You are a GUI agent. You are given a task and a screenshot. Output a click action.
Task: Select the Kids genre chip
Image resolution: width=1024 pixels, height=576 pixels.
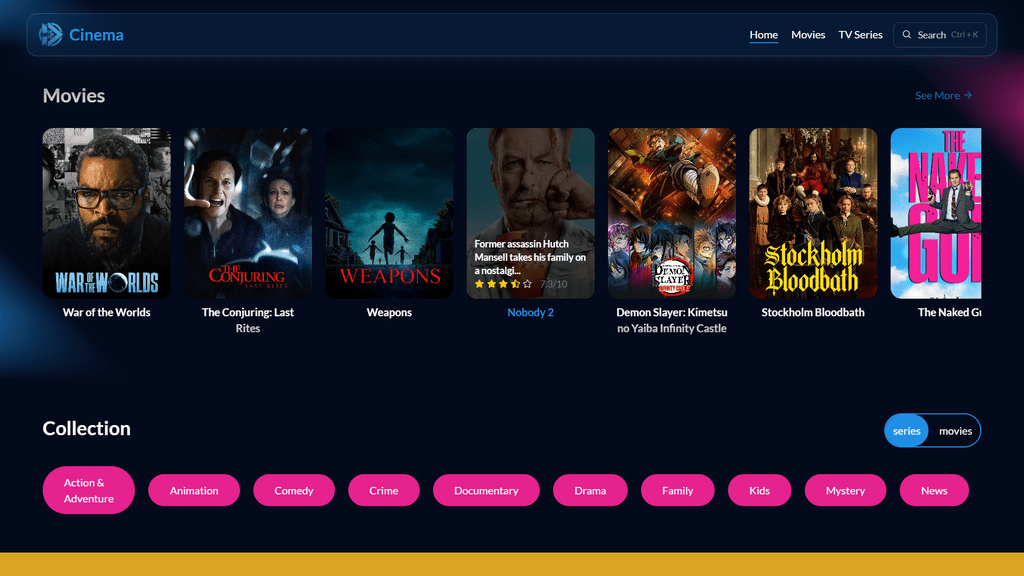click(x=760, y=490)
